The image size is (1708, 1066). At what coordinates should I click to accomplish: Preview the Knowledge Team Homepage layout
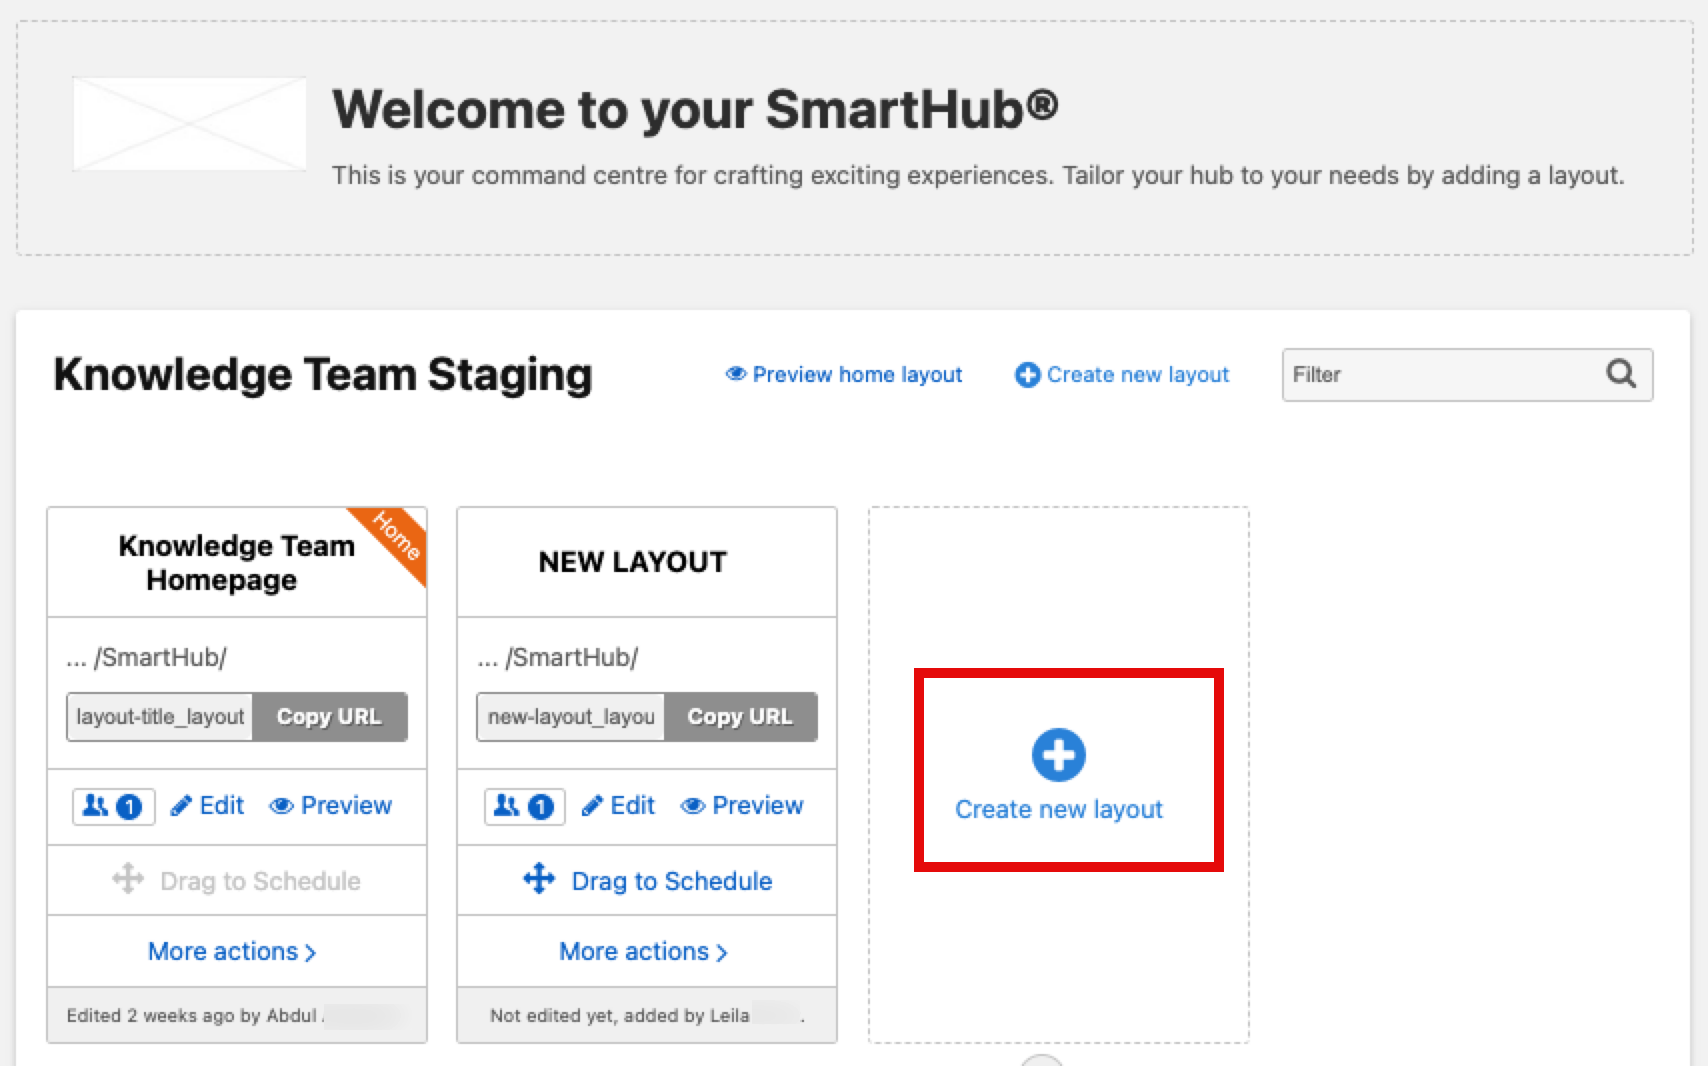pos(331,806)
